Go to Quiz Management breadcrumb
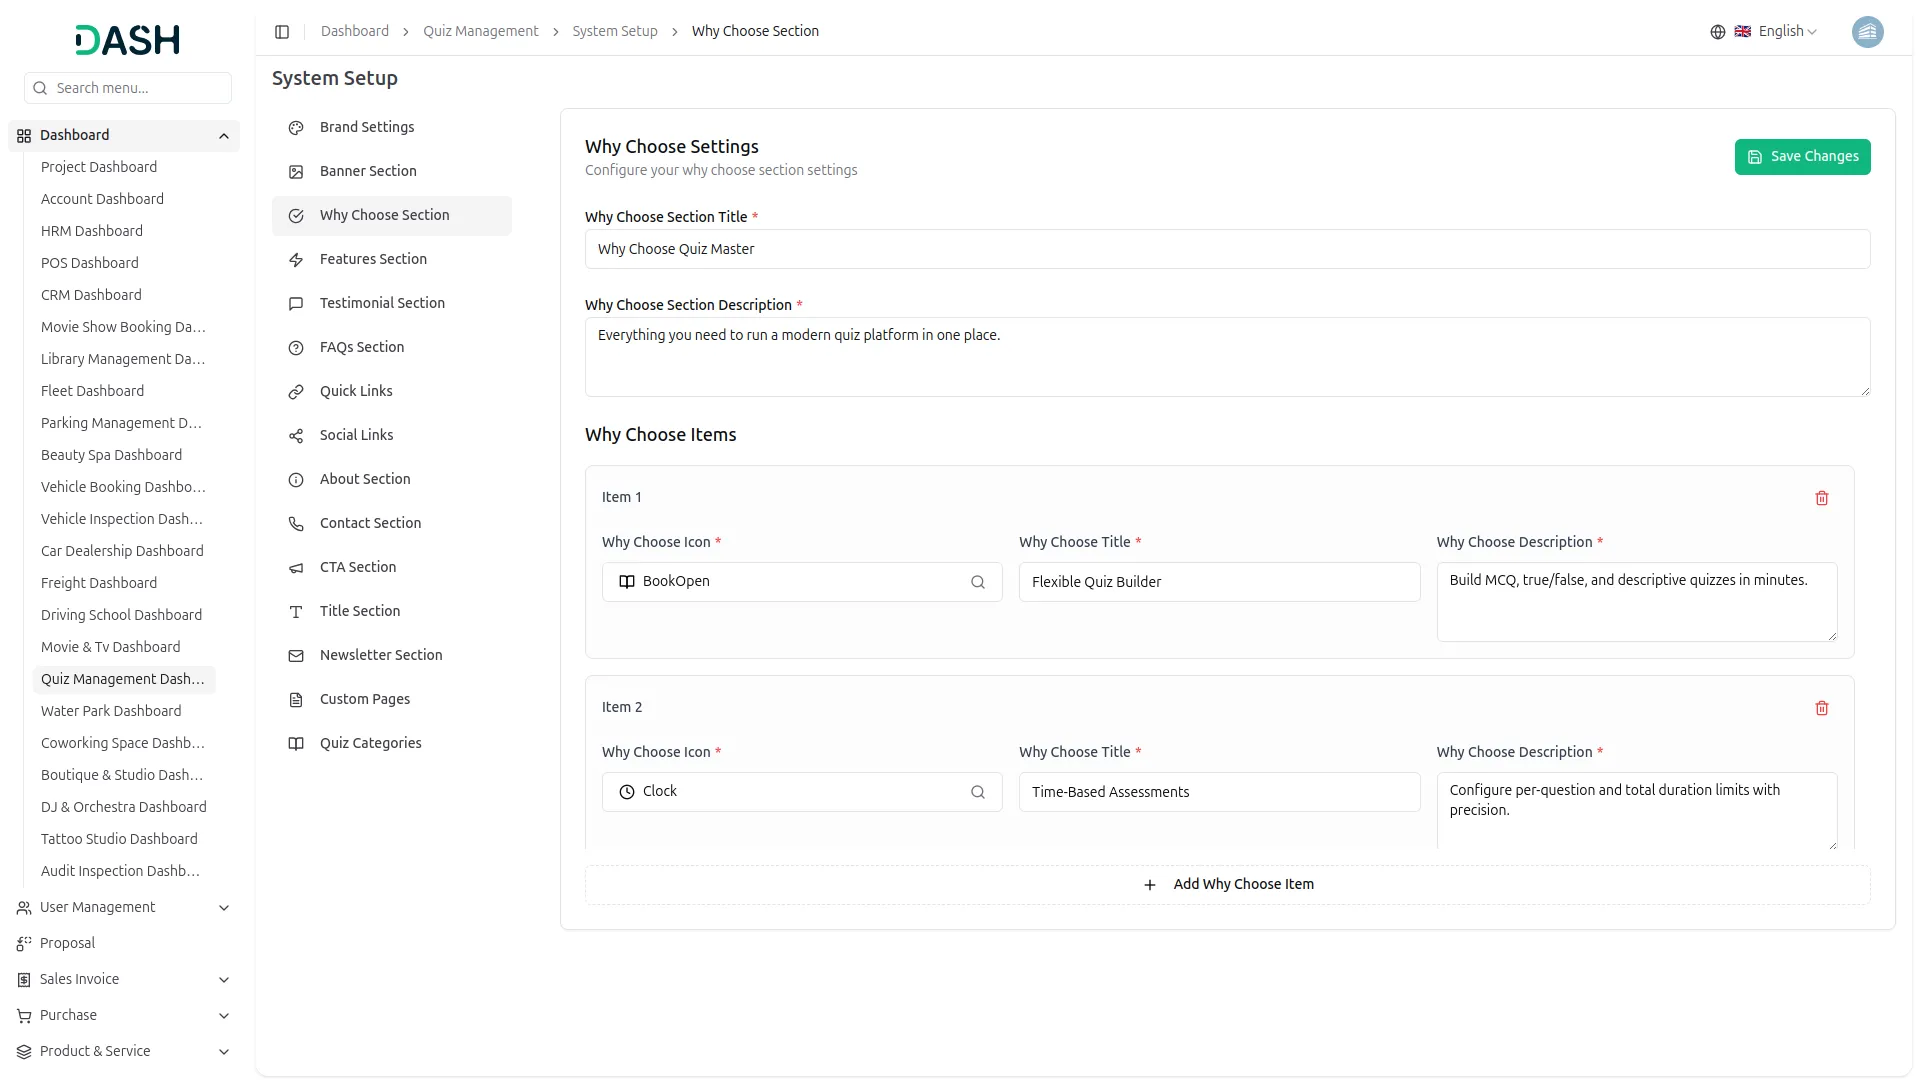Image resolution: width=1920 pixels, height=1080 pixels. click(480, 32)
